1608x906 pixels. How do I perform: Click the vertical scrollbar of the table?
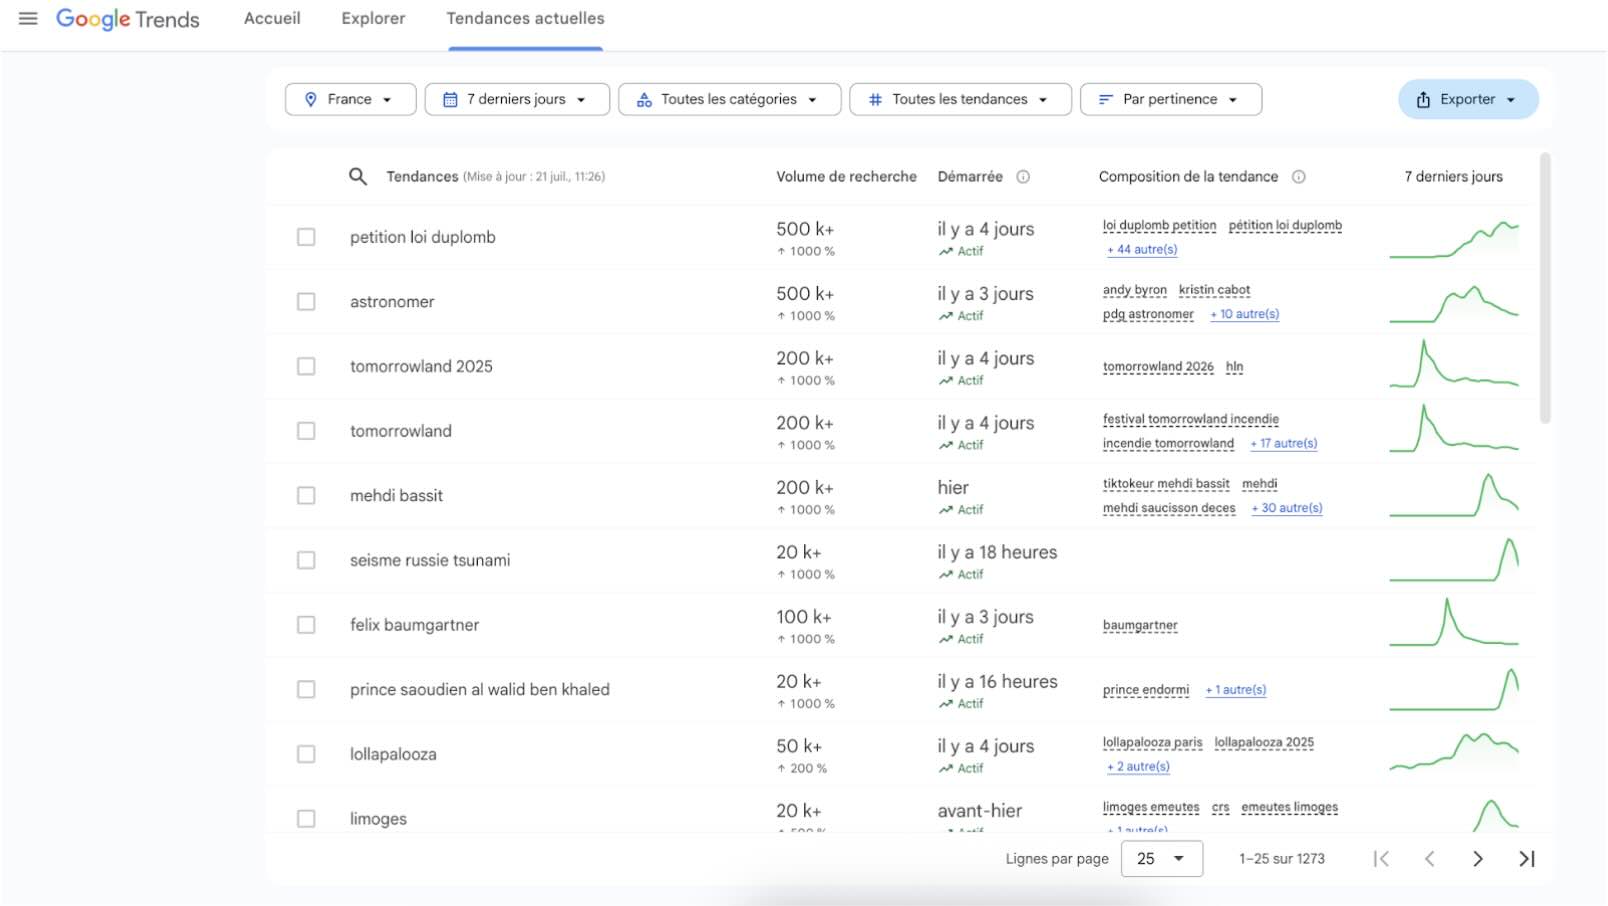1545,288
